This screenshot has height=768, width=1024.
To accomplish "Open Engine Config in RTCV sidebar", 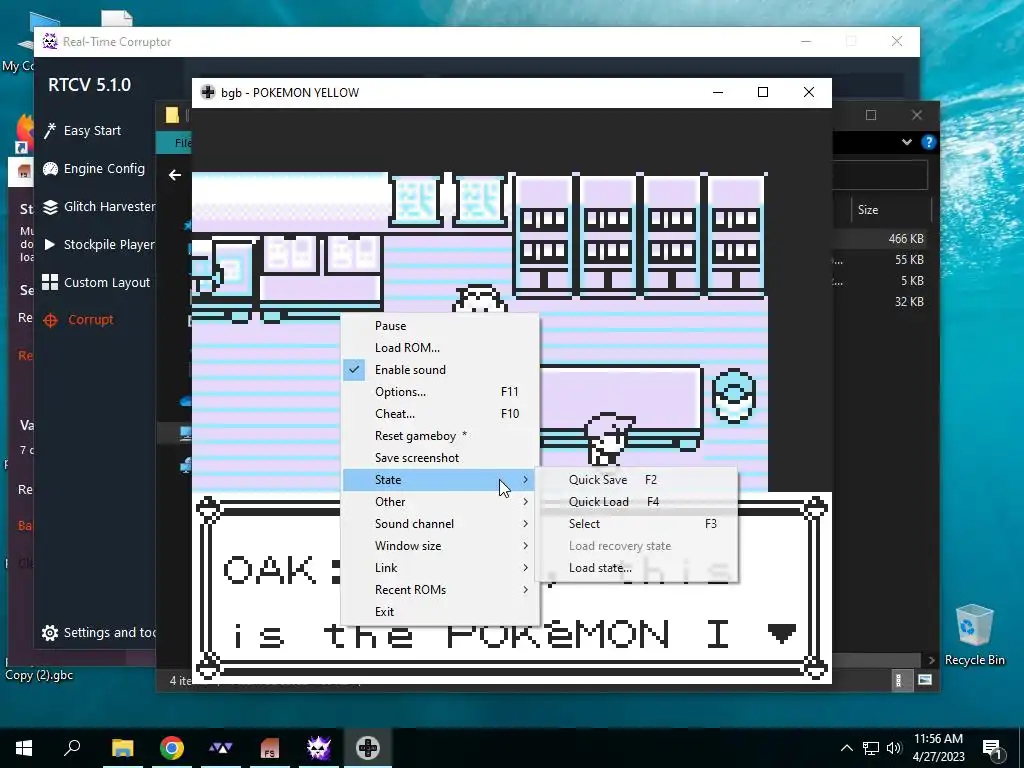I will click(x=93, y=168).
